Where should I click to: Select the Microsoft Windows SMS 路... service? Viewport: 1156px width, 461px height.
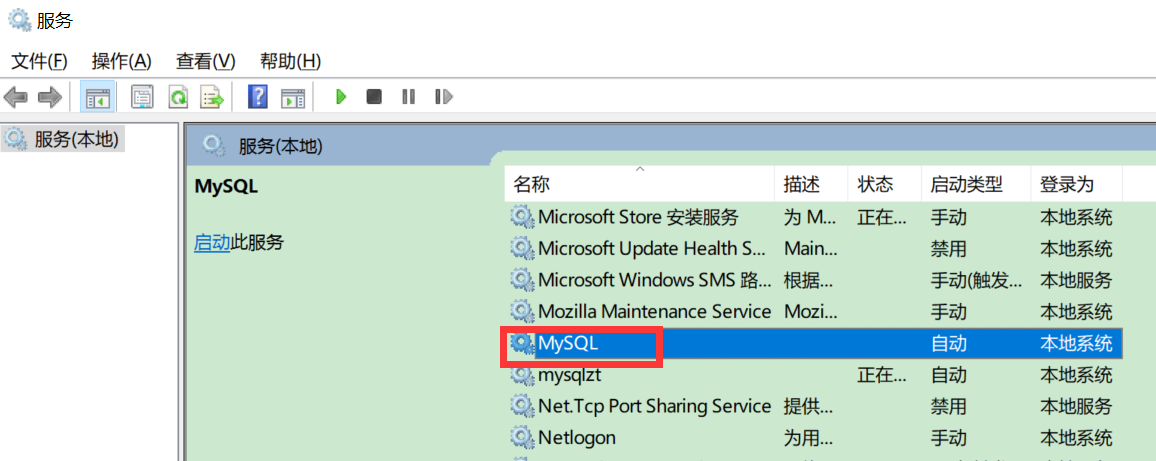(655, 280)
